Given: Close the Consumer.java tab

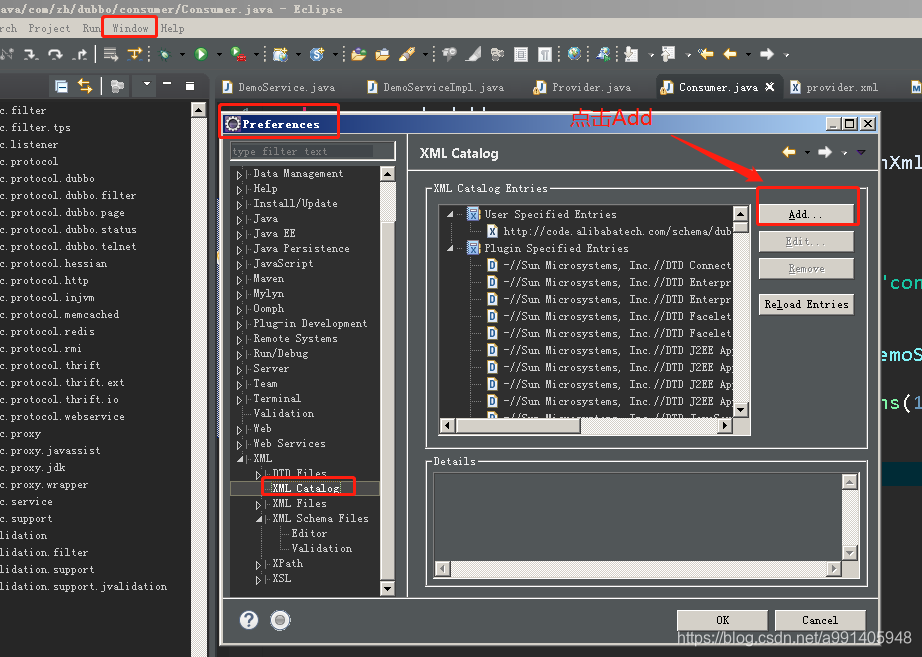Looking at the screenshot, I should coord(769,87).
